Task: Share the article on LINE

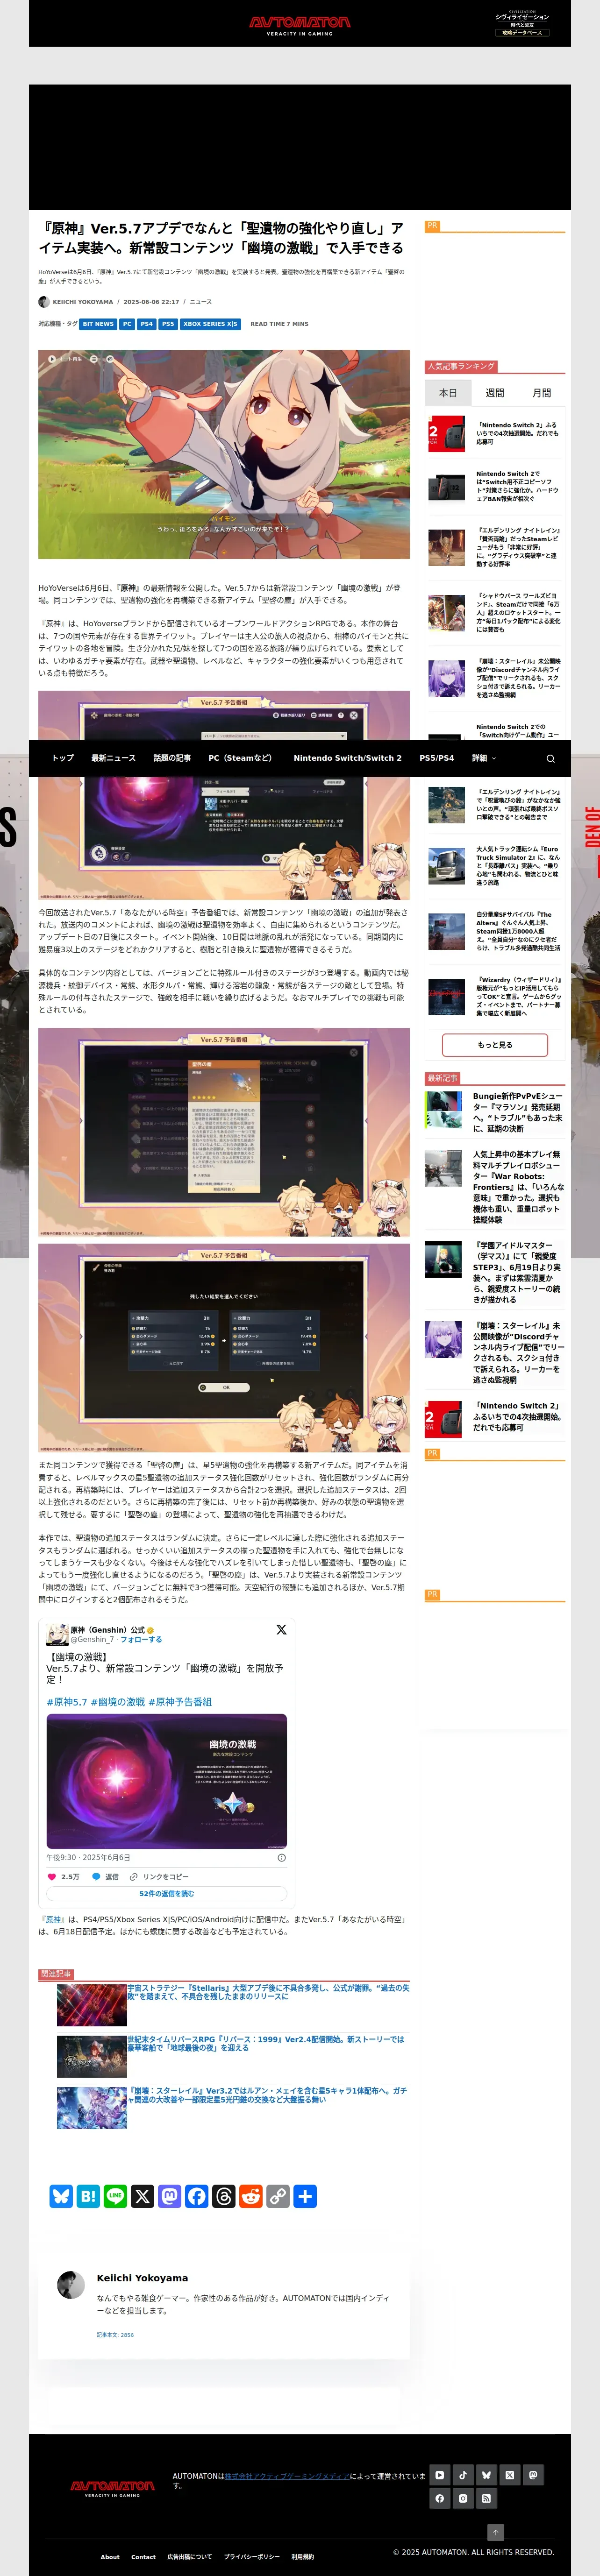Action: pyautogui.click(x=115, y=2196)
